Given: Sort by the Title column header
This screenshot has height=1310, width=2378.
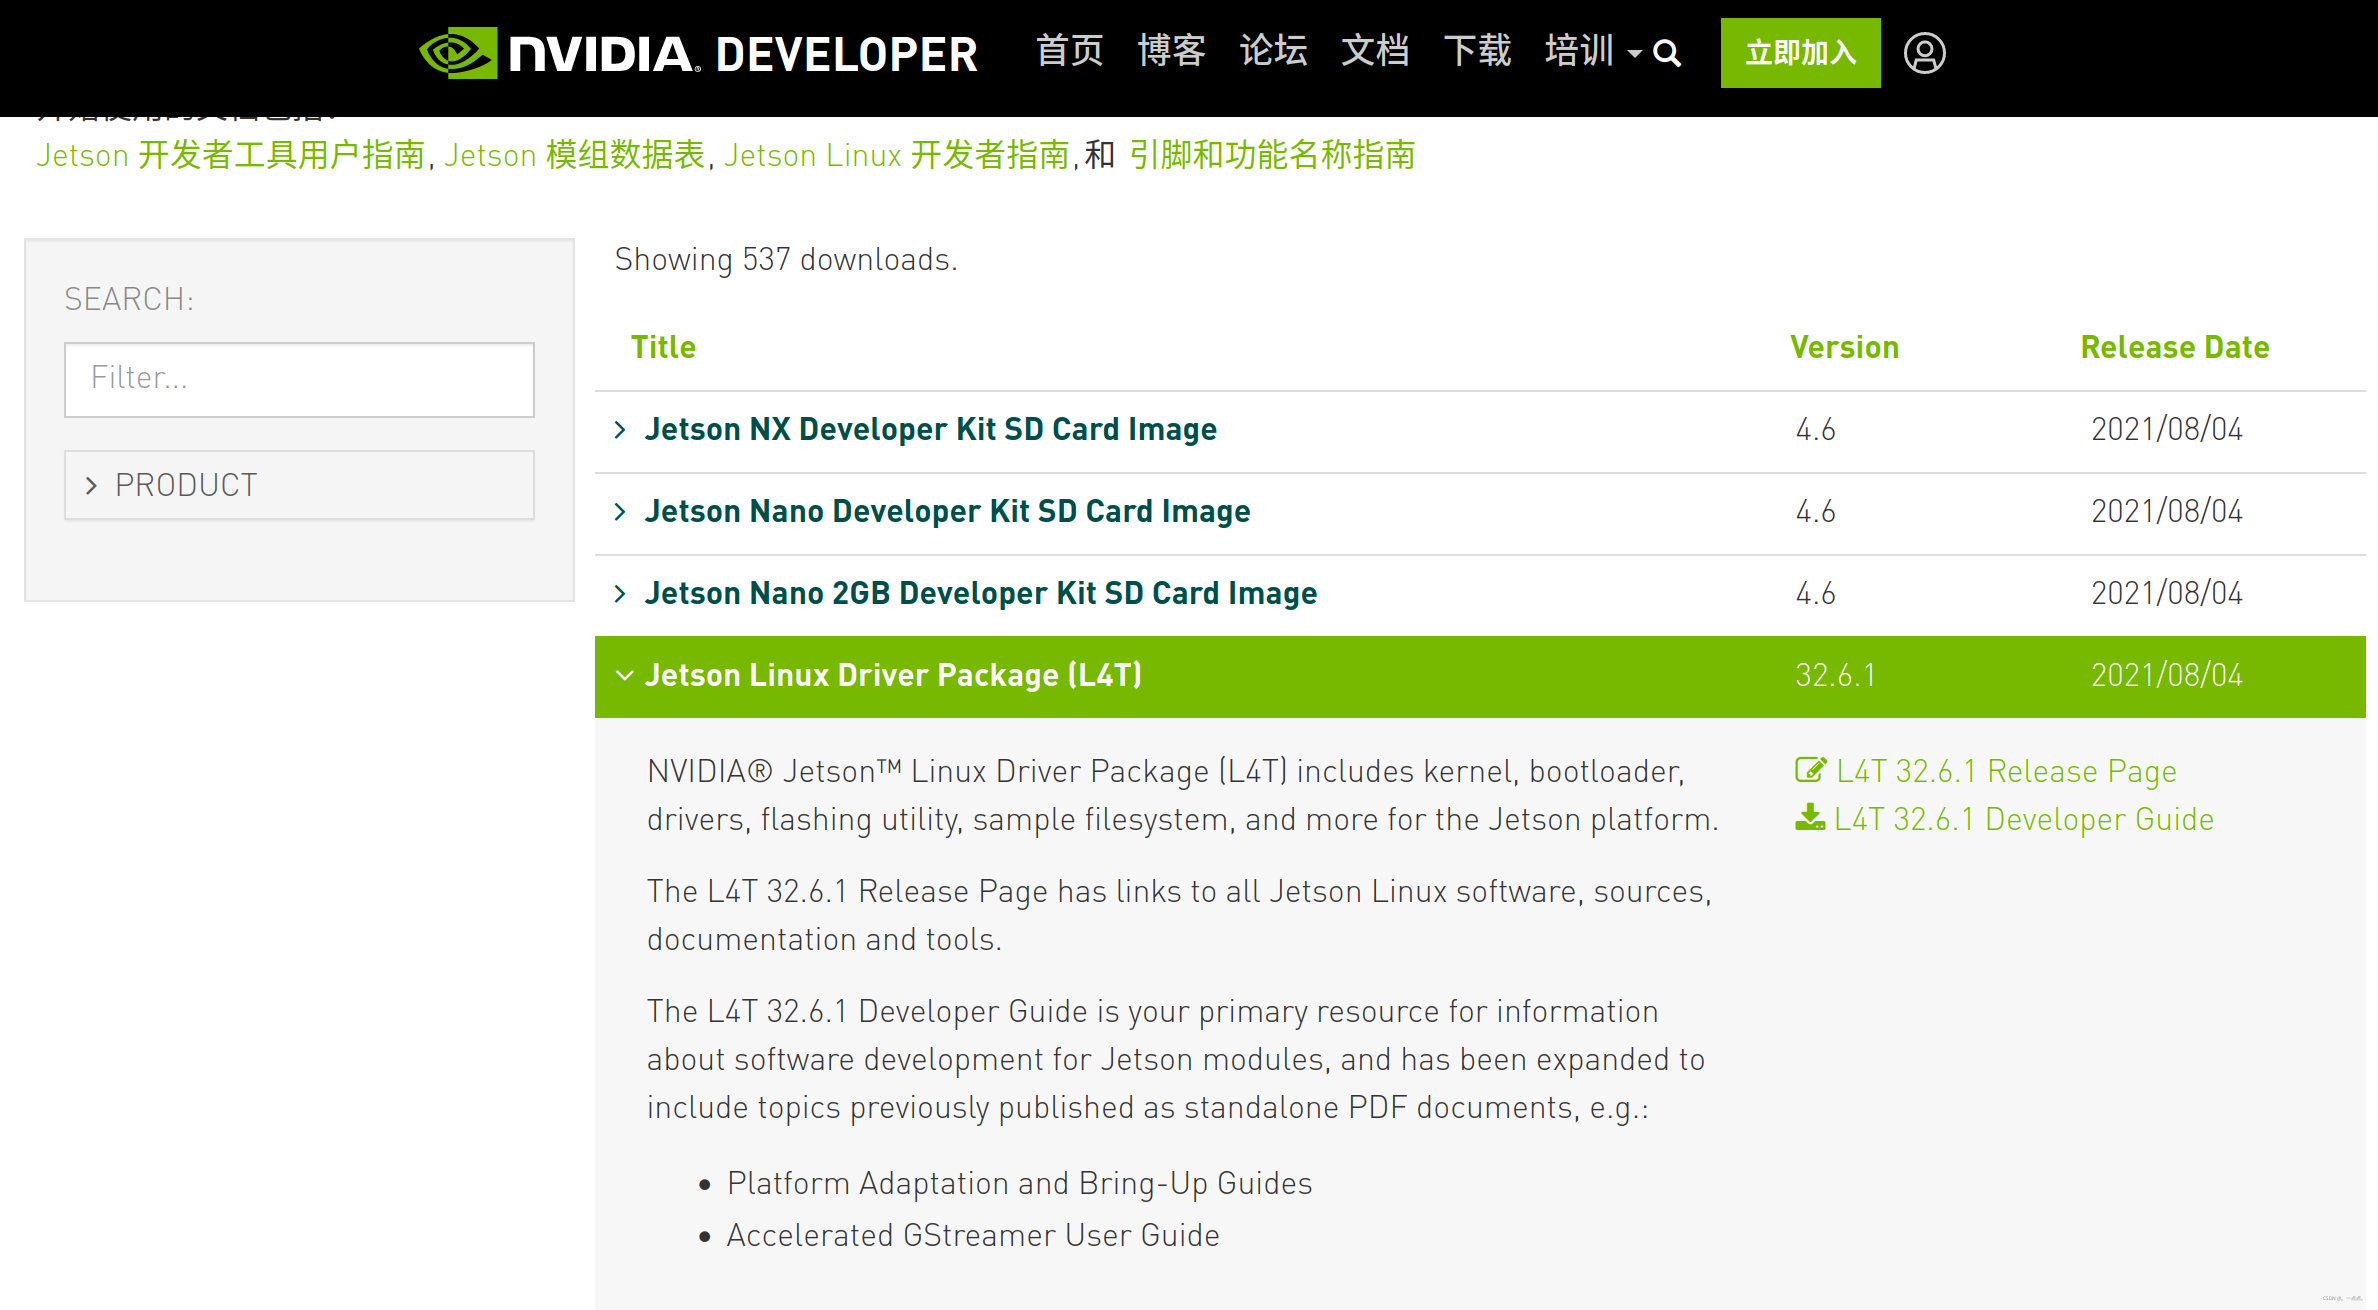Looking at the screenshot, I should coord(663,347).
